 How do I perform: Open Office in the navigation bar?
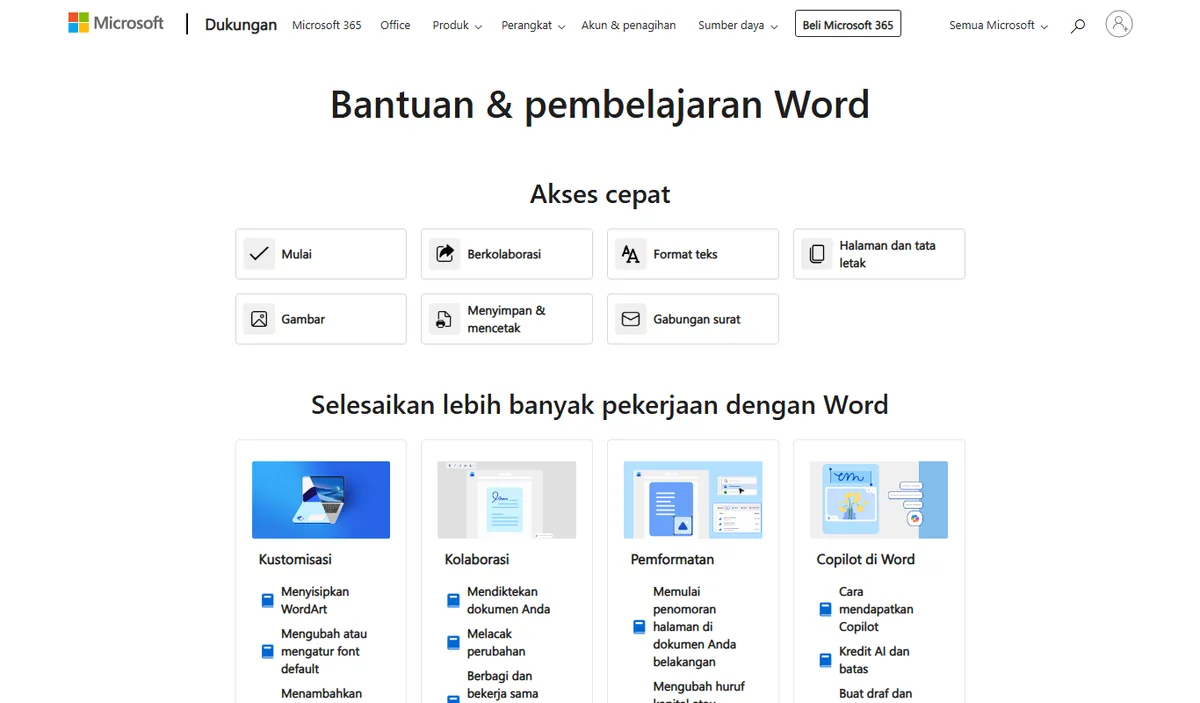(x=395, y=25)
